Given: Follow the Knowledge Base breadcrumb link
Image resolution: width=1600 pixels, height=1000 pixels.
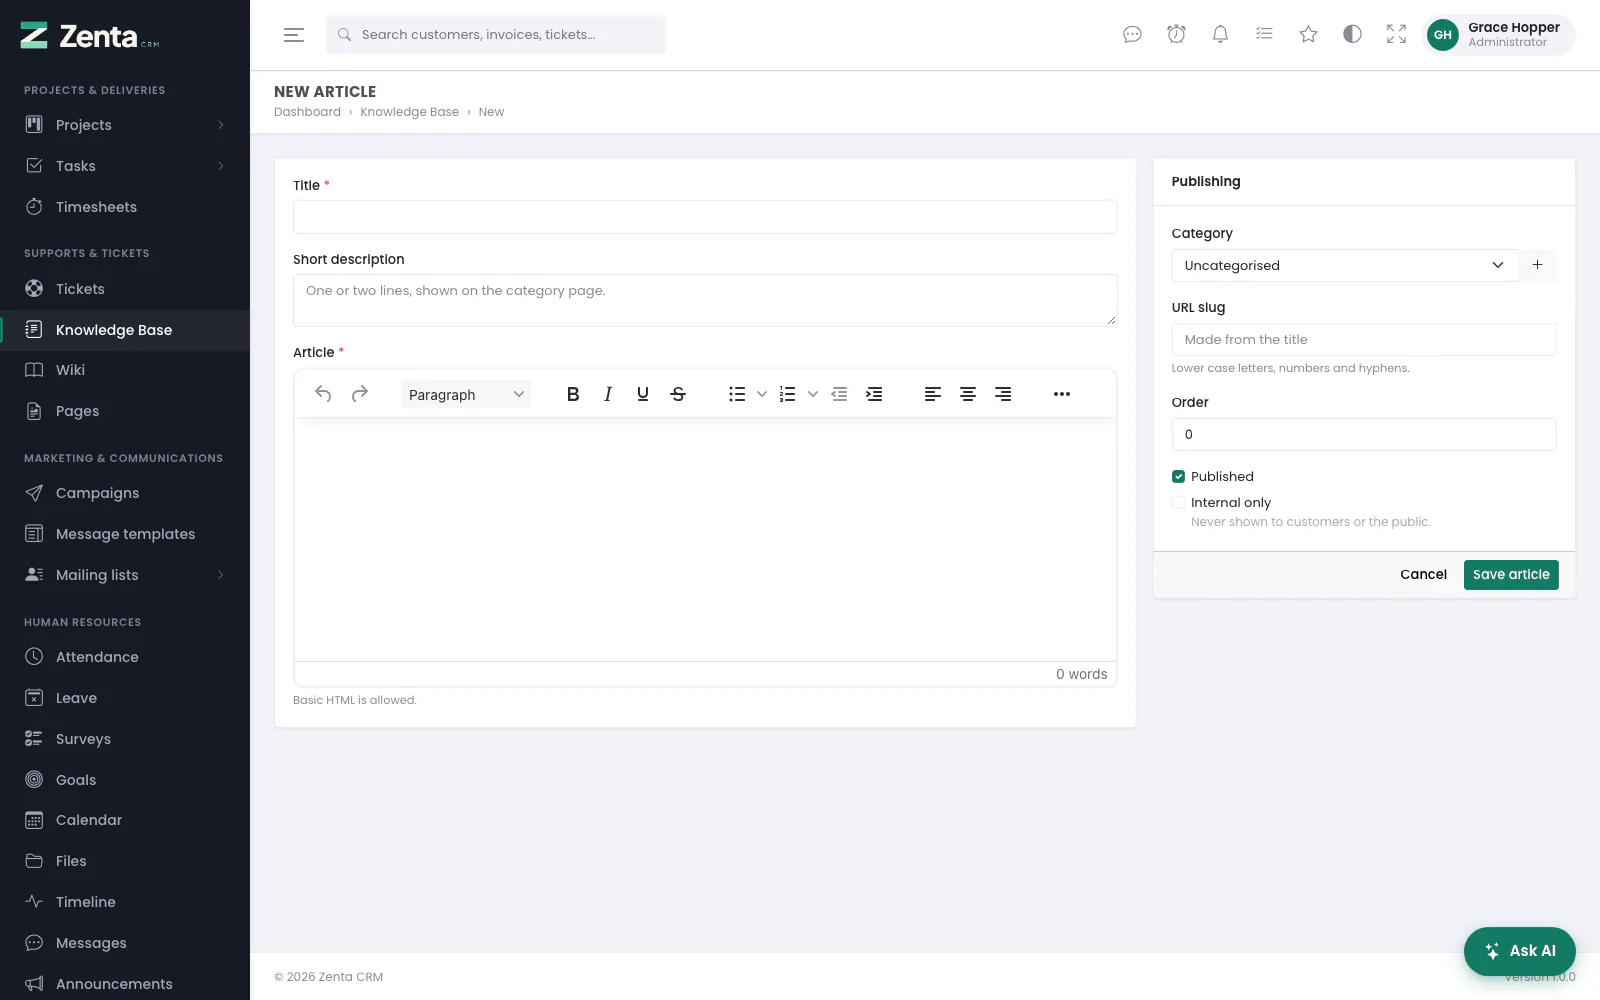Looking at the screenshot, I should point(409,112).
